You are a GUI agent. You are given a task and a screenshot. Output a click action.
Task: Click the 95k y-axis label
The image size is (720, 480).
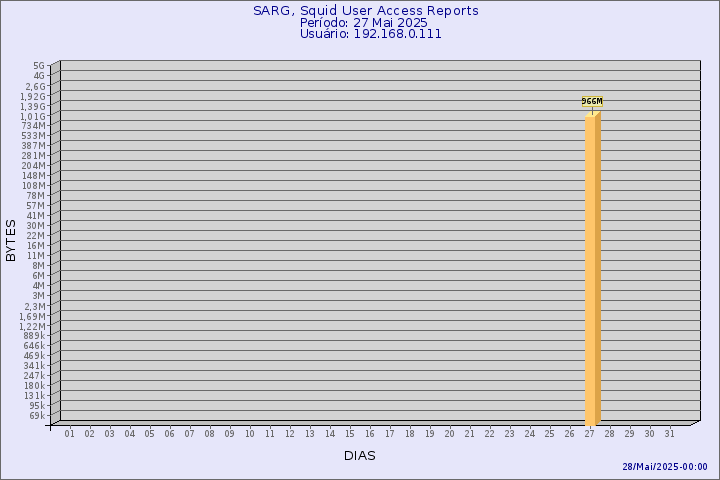point(37,406)
